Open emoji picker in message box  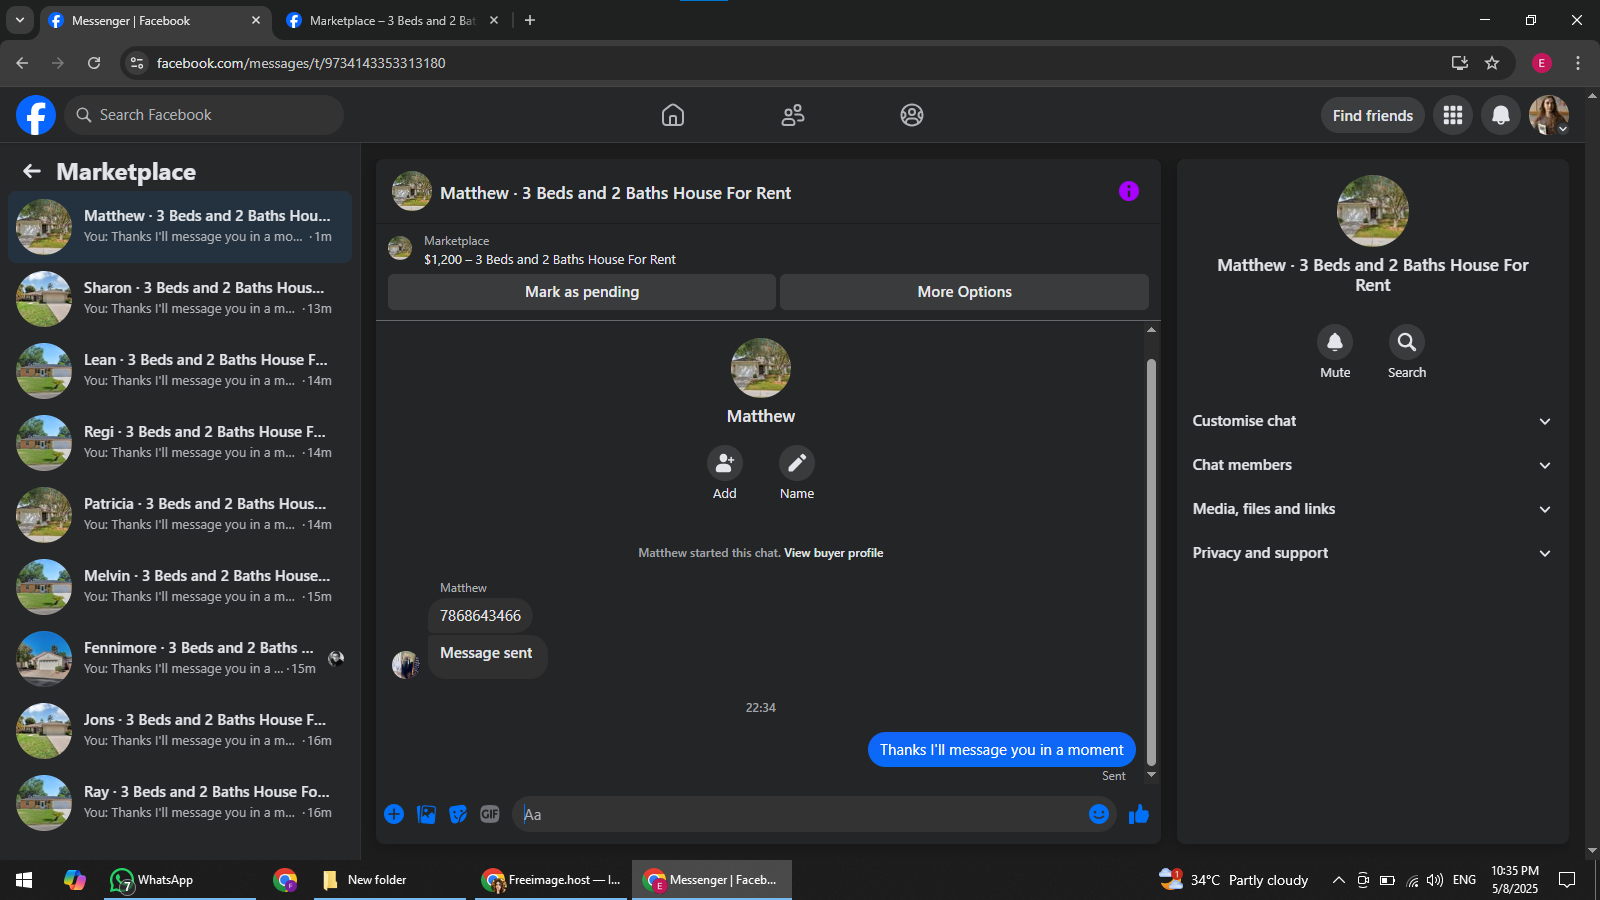(x=1099, y=814)
